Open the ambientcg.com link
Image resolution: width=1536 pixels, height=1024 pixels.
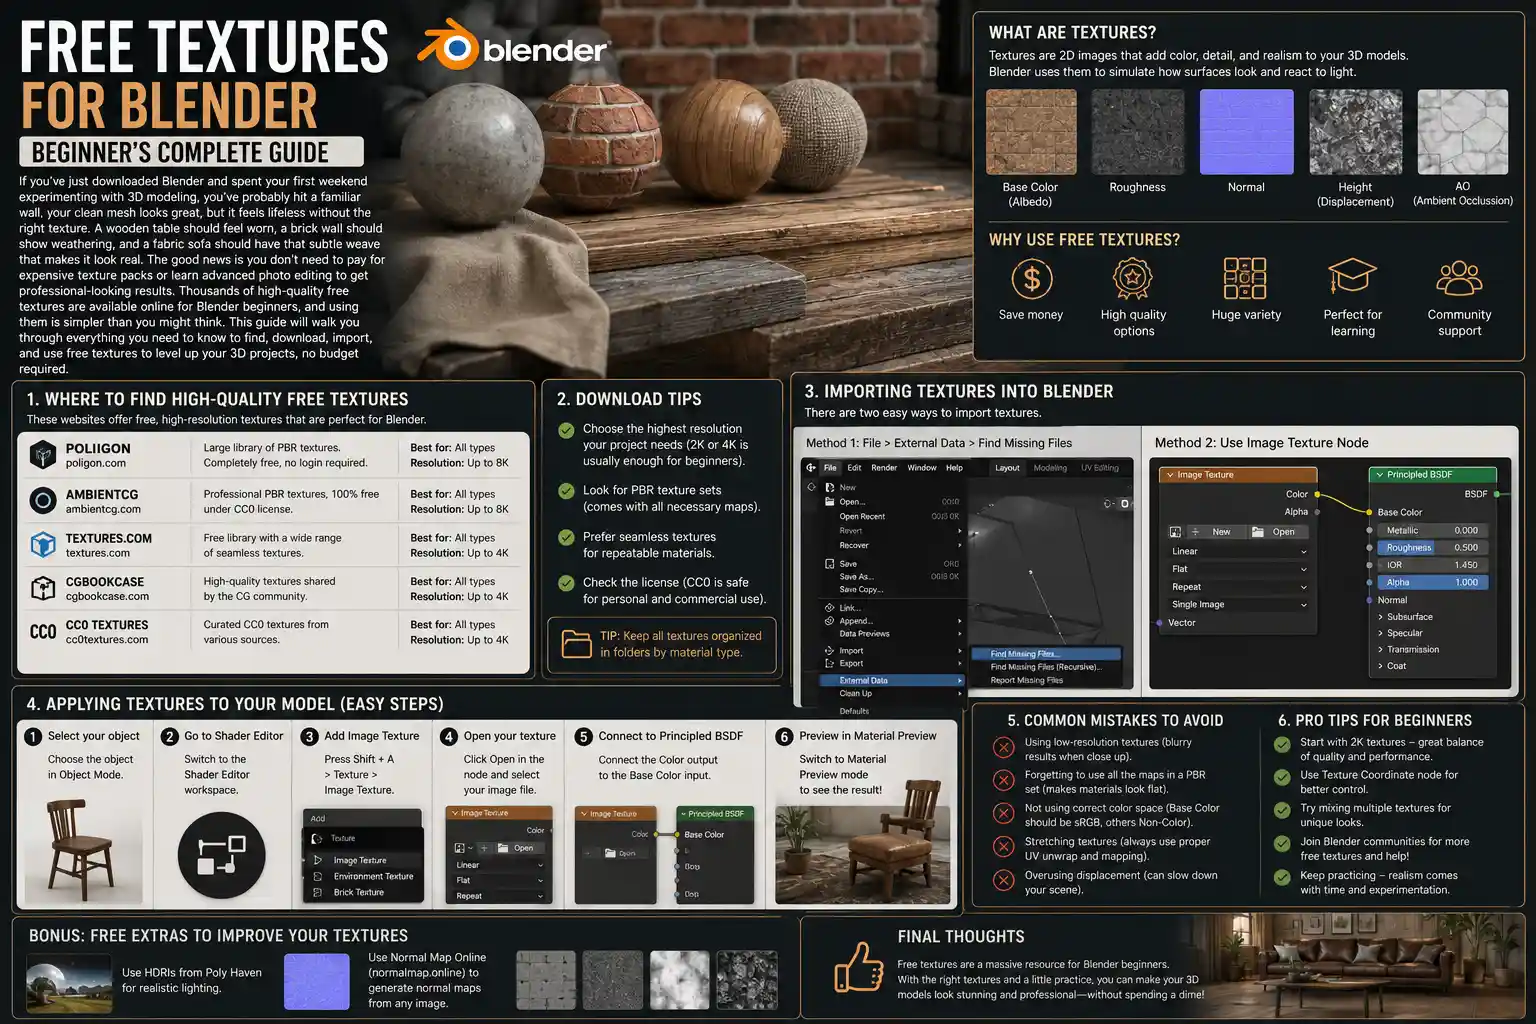point(103,509)
